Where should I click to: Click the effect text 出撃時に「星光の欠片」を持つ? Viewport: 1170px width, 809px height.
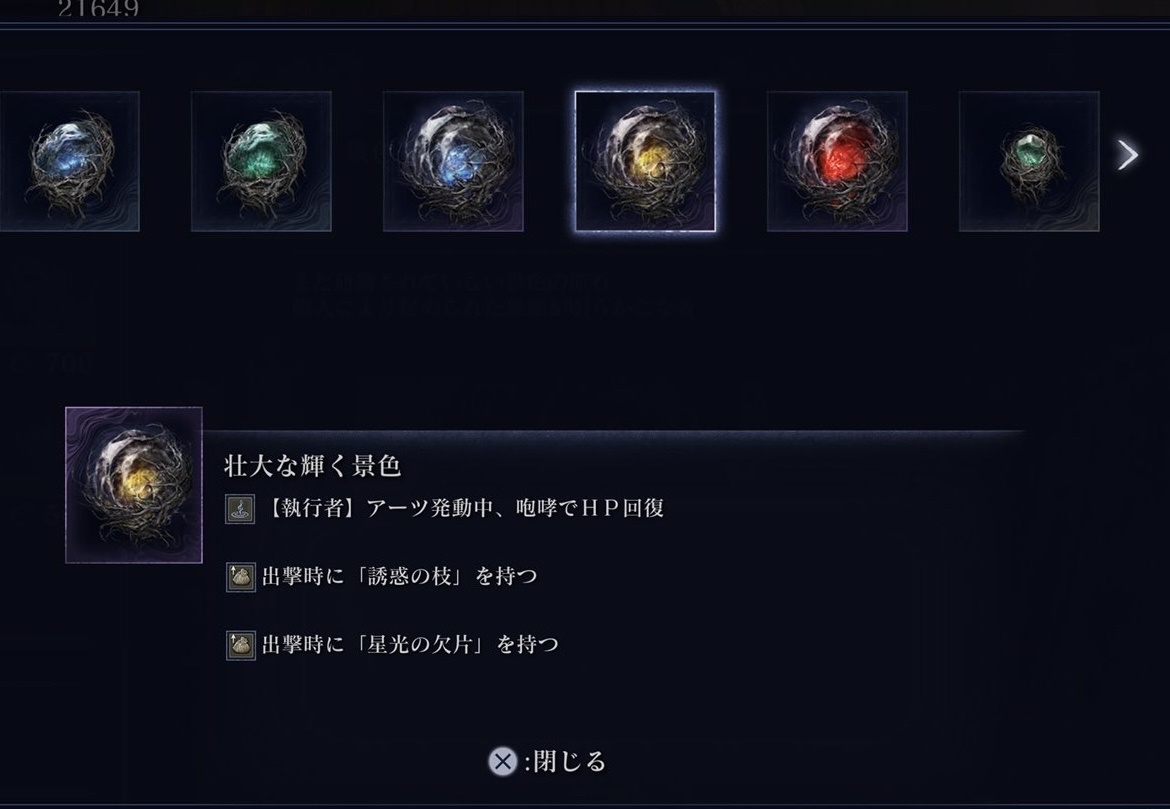coord(410,644)
